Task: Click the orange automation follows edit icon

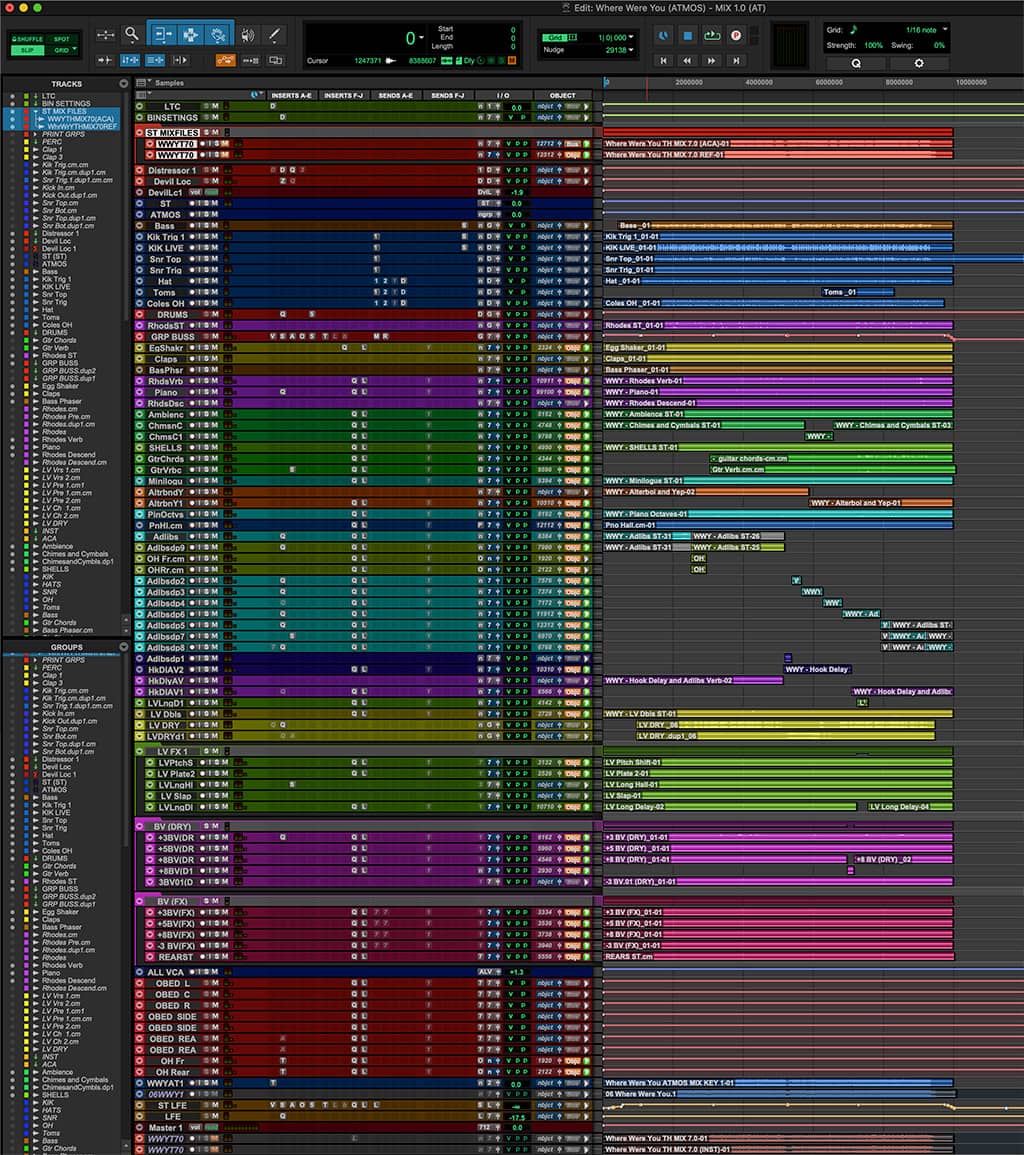Action: [x=225, y=60]
